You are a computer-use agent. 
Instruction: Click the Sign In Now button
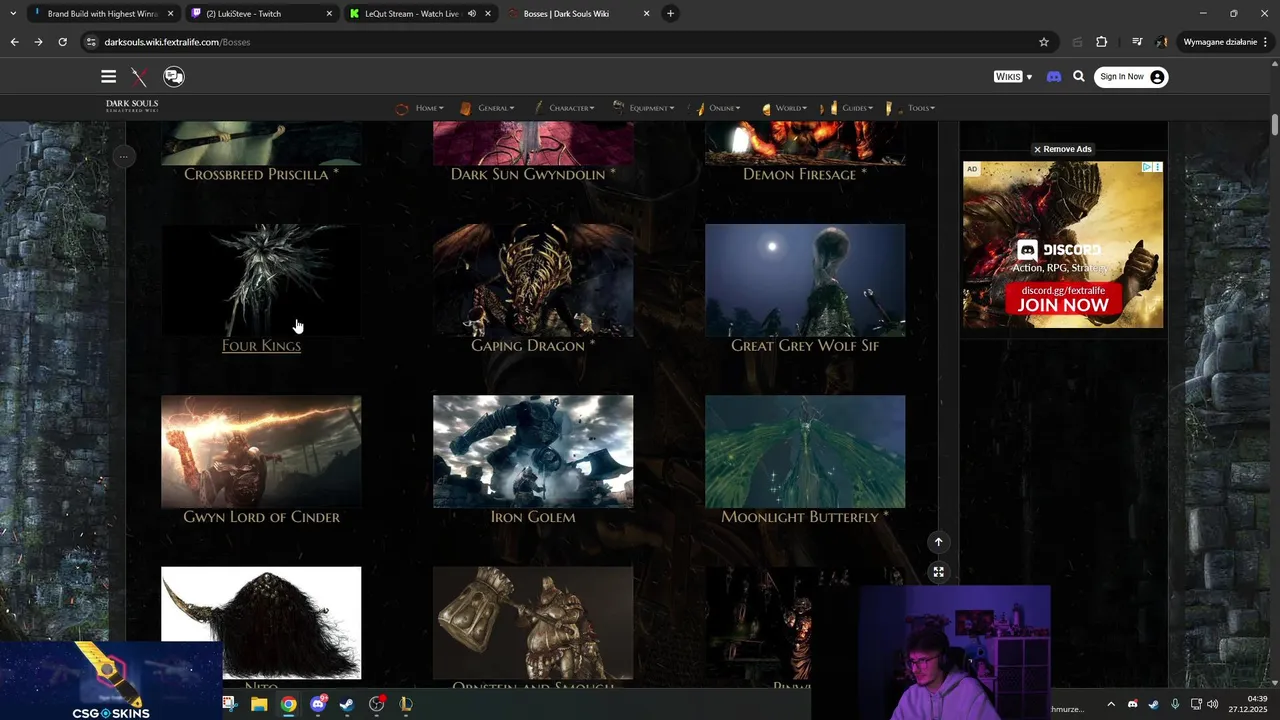[x=1131, y=77]
